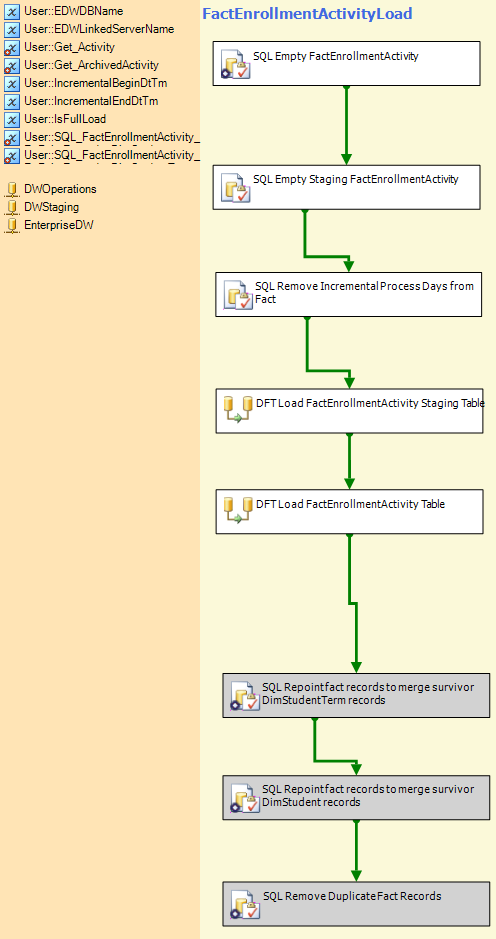Click the SQL icon of Repoint DimStudentTerm records task
This screenshot has width=496, height=939.
click(246, 696)
